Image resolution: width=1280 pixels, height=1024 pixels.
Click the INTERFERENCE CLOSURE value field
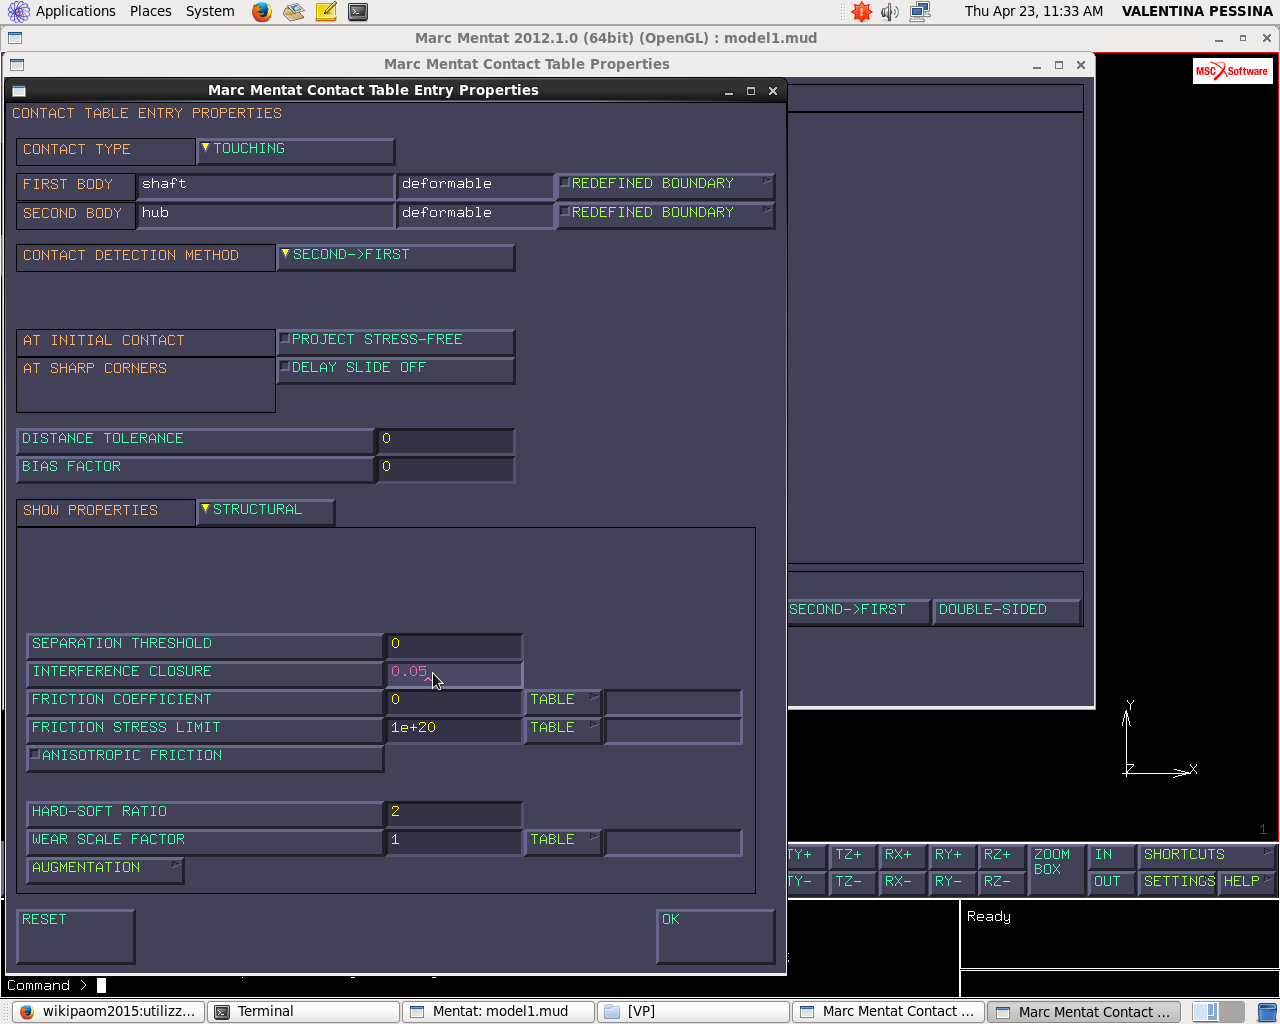pos(454,673)
